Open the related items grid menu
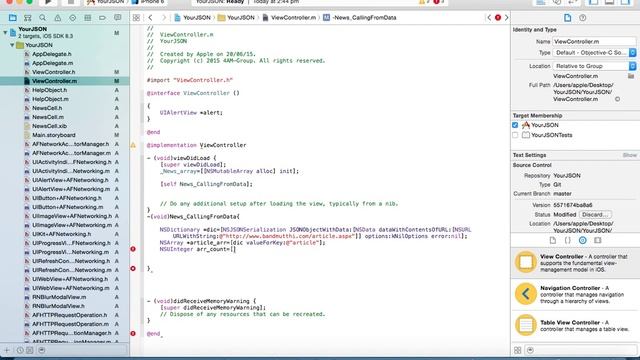Screen dimensions: 640x360 136,18
